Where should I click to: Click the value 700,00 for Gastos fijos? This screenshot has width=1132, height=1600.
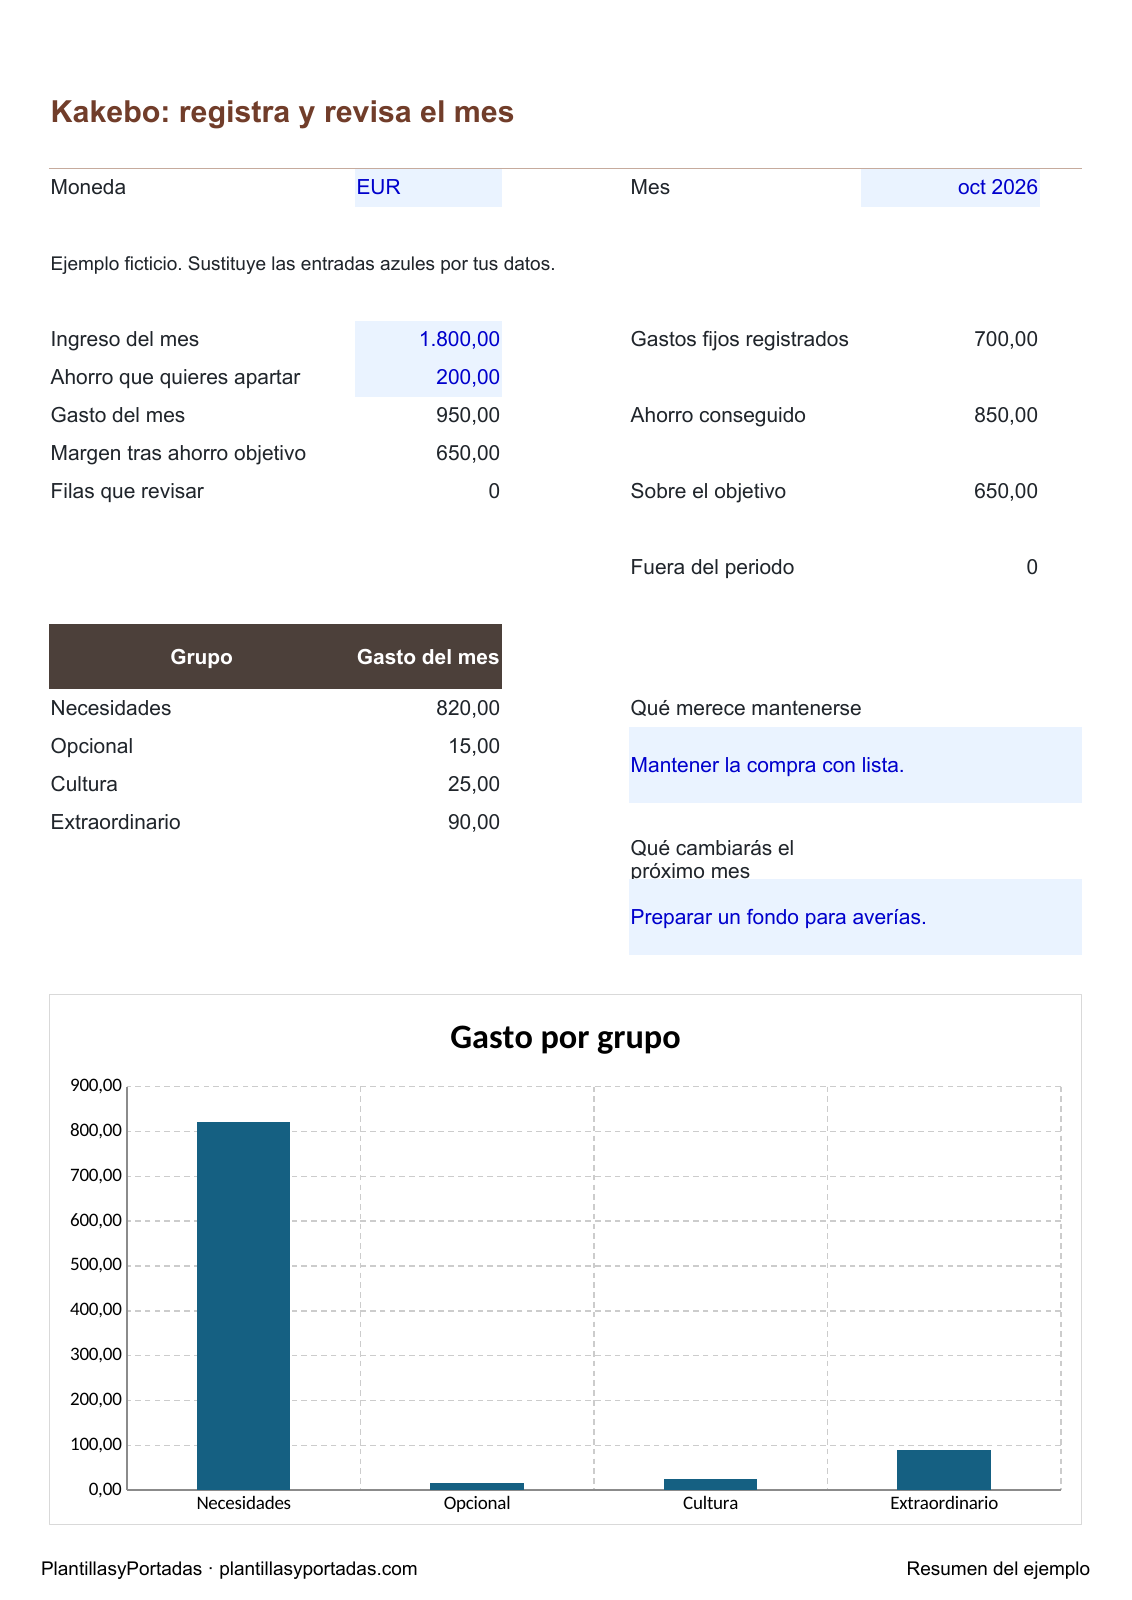[1006, 340]
